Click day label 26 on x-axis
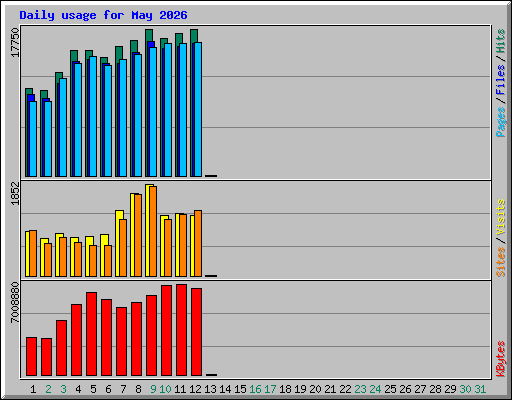 (405, 389)
